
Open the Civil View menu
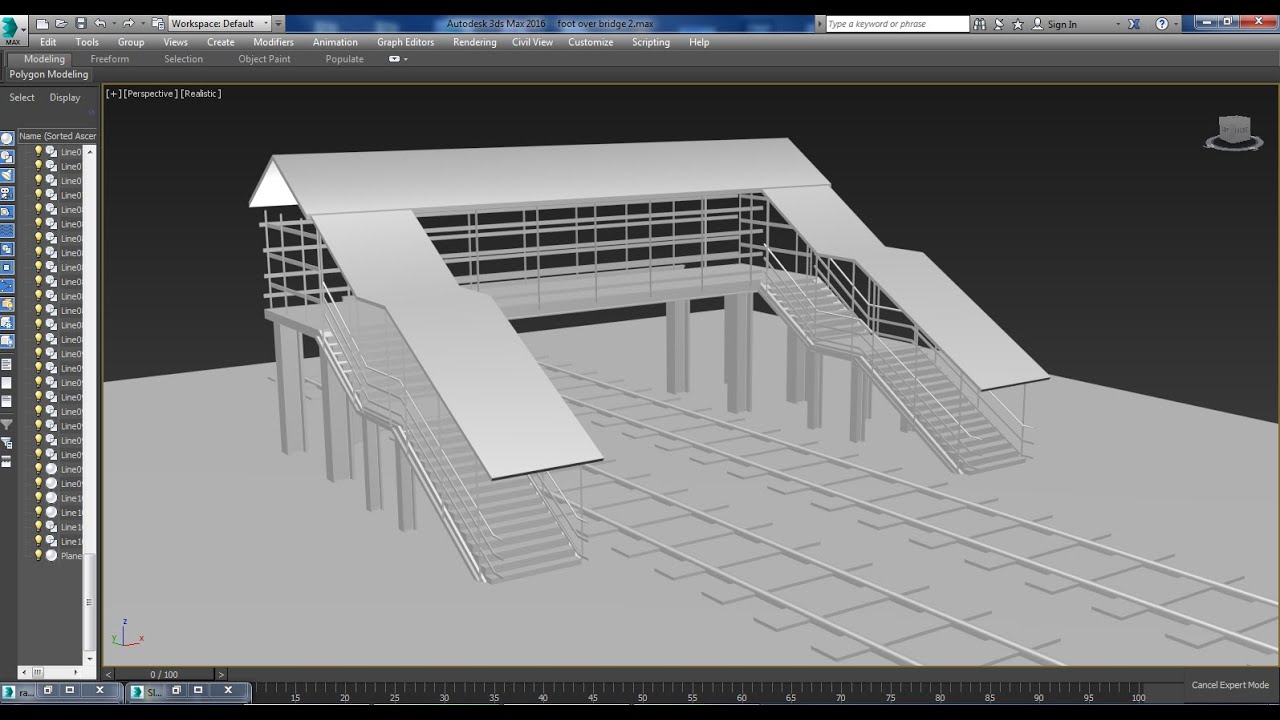click(x=532, y=42)
